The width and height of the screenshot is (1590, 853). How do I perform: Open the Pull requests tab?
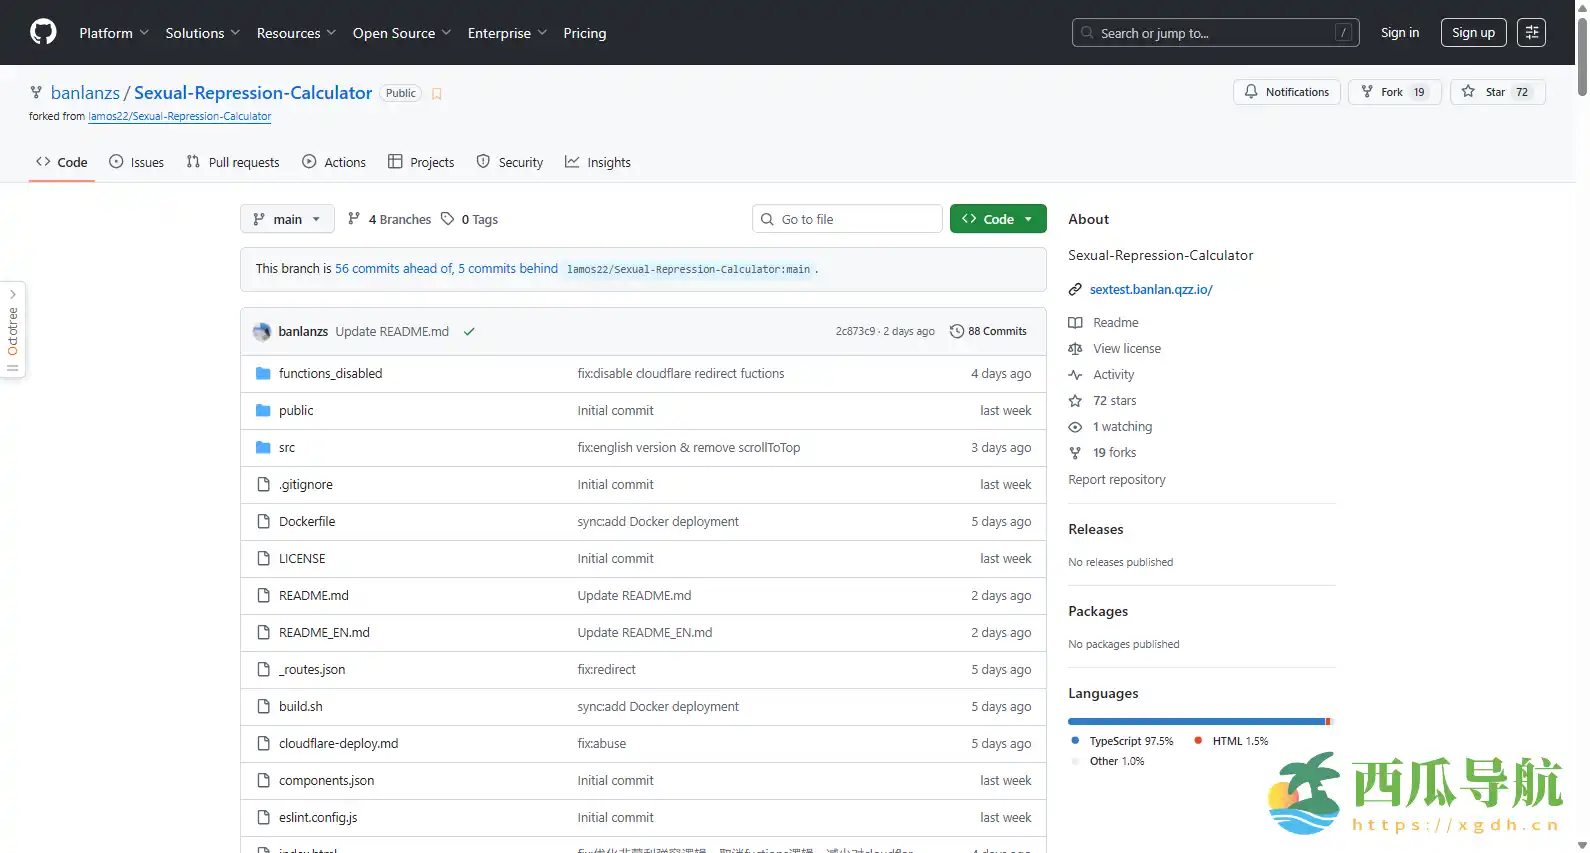(233, 162)
